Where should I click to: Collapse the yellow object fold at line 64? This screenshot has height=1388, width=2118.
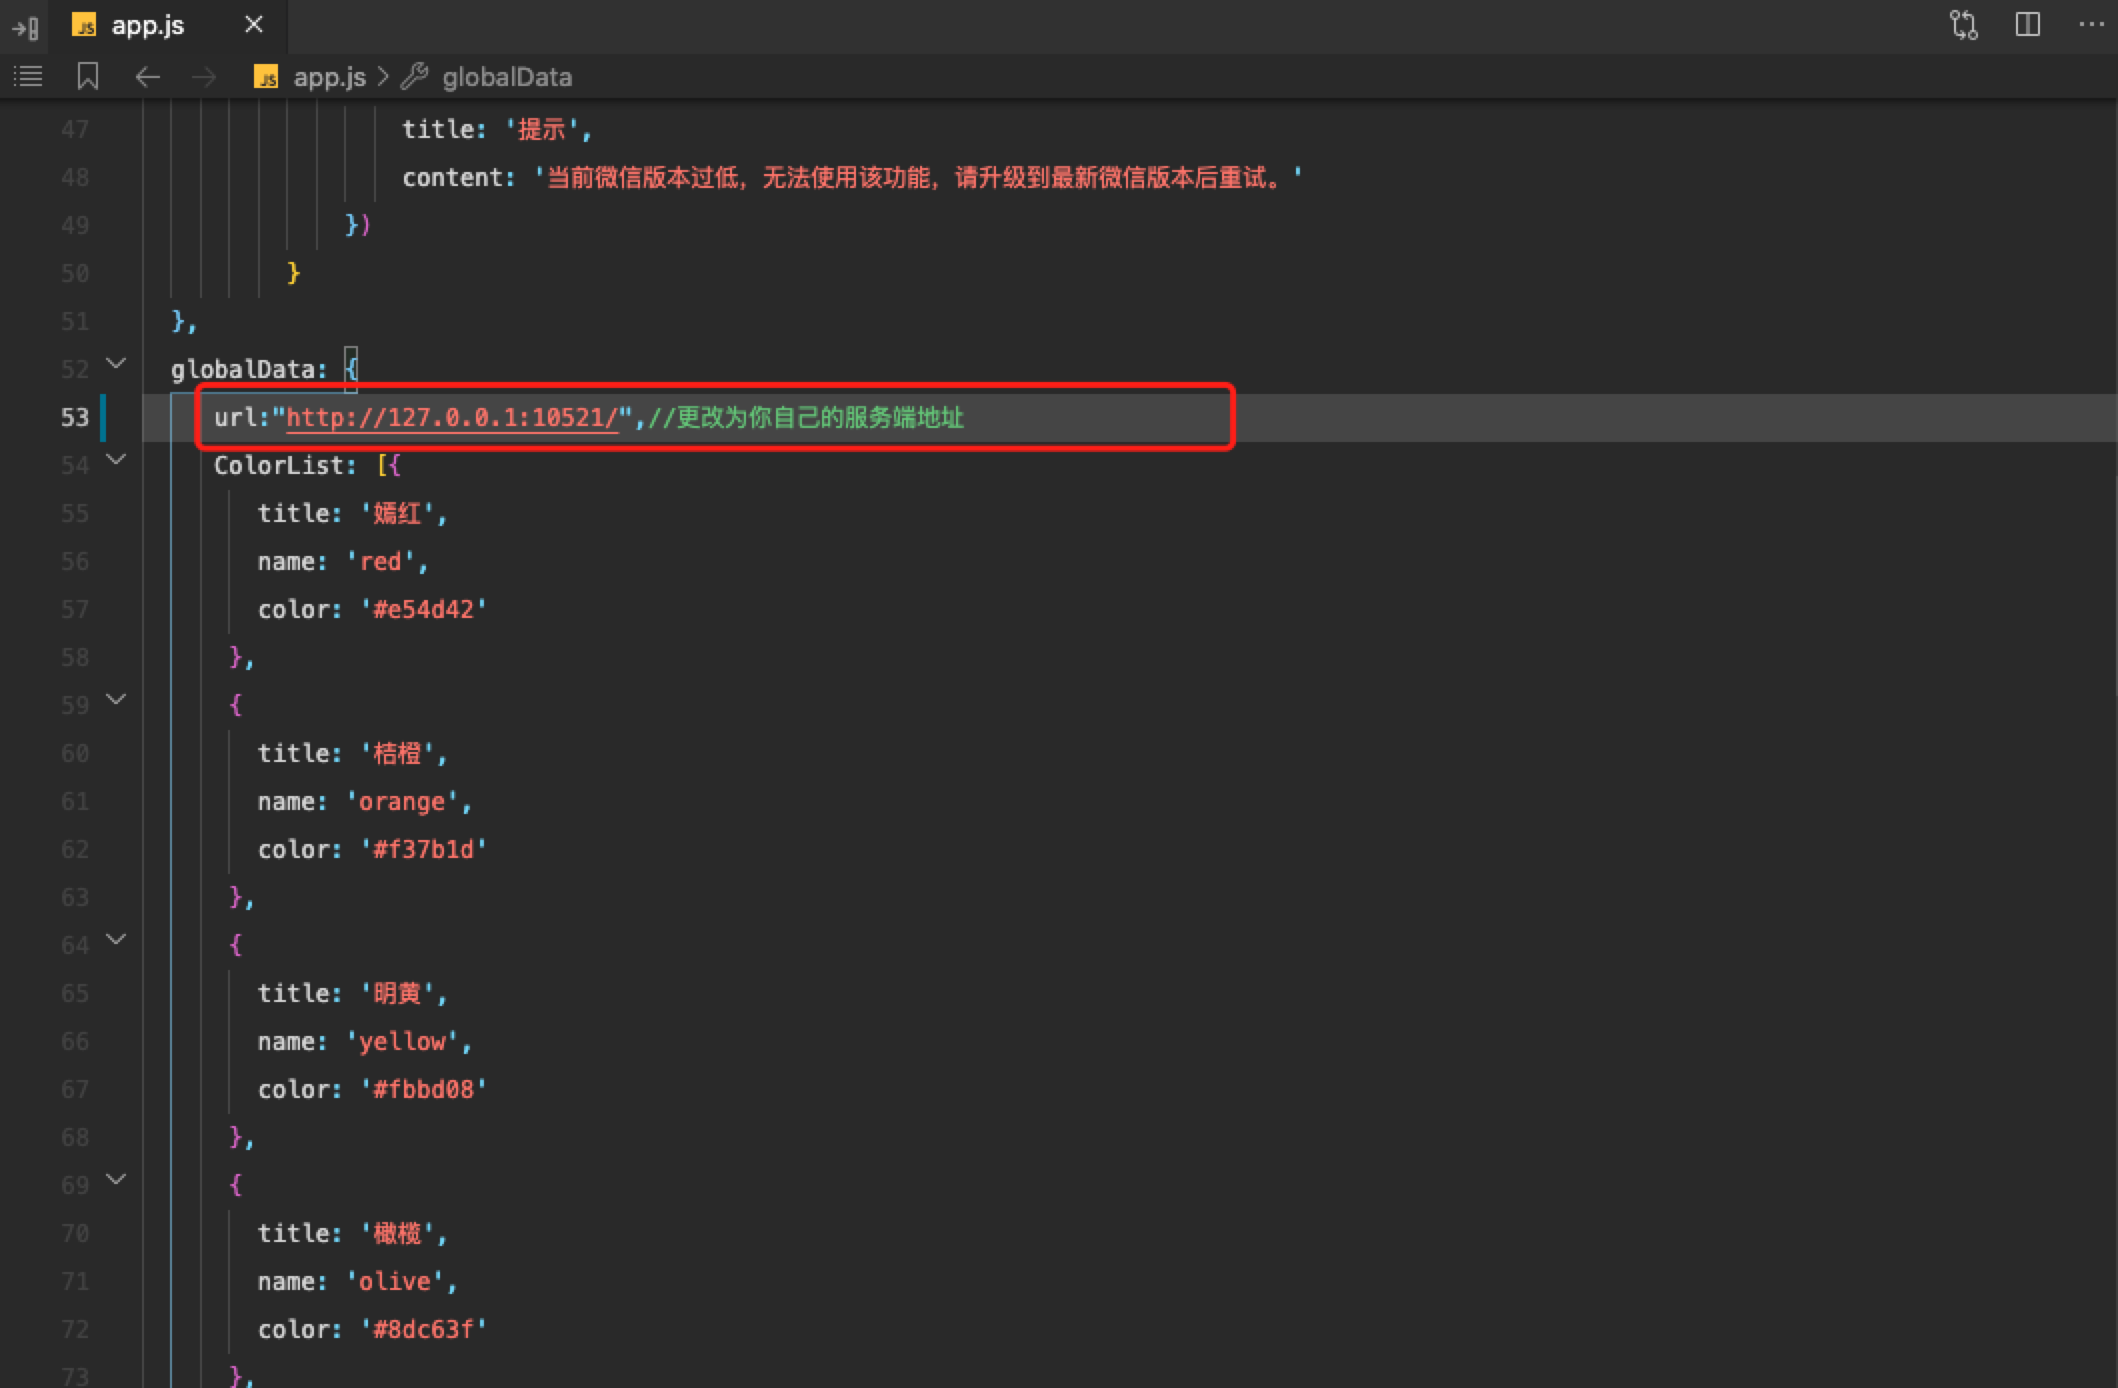pyautogui.click(x=116, y=939)
